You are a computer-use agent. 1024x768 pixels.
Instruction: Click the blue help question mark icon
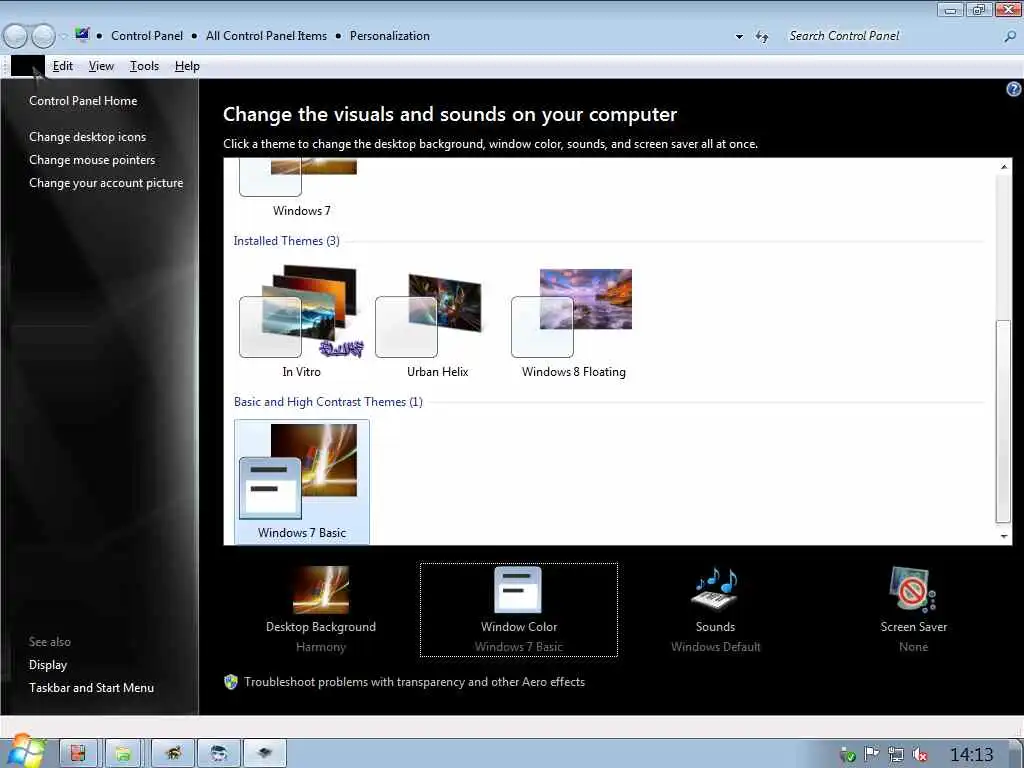click(1014, 89)
